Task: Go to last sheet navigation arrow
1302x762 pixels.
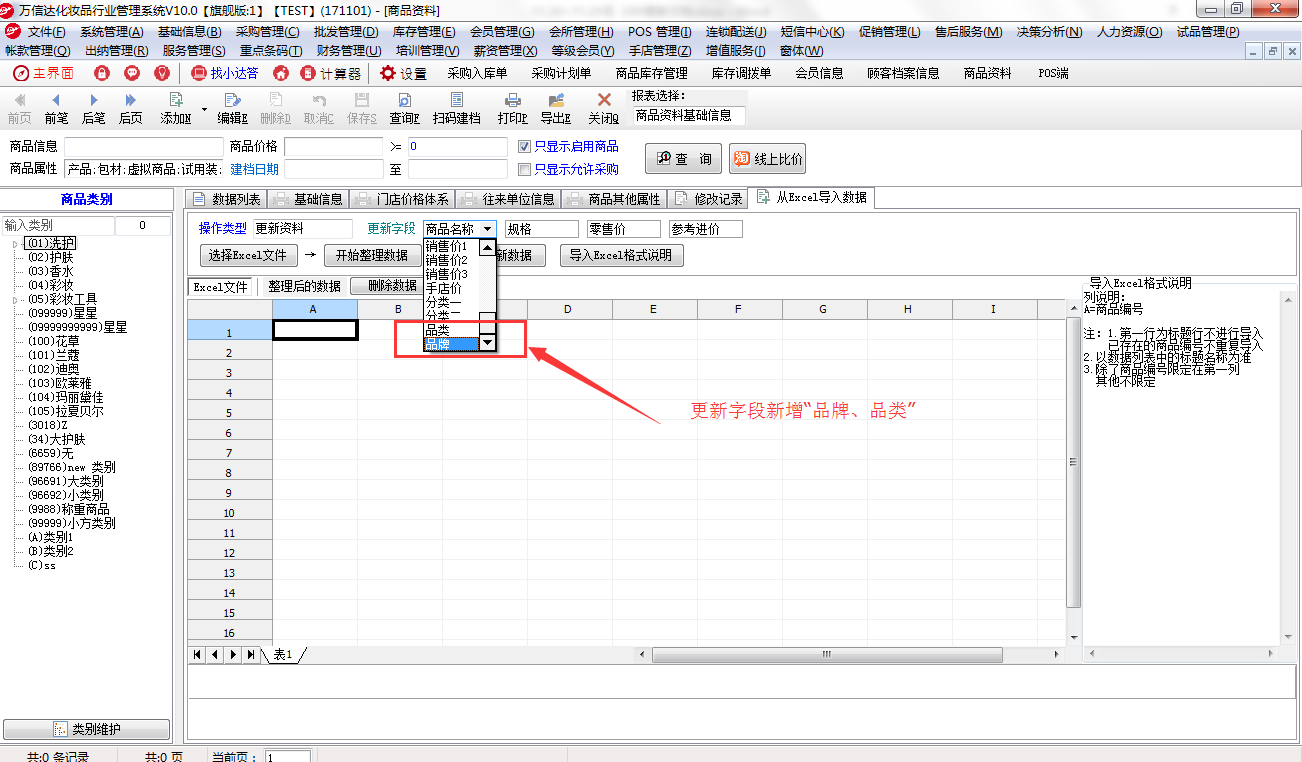Action: pyautogui.click(x=250, y=655)
